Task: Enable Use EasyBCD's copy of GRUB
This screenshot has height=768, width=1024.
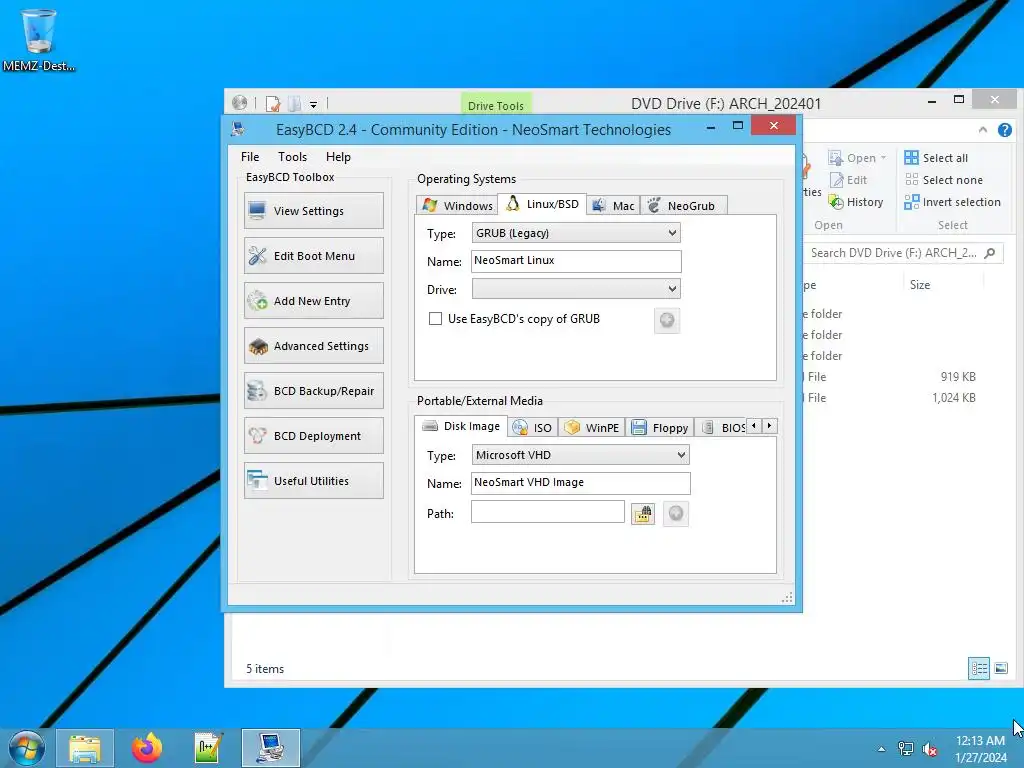Action: [435, 319]
